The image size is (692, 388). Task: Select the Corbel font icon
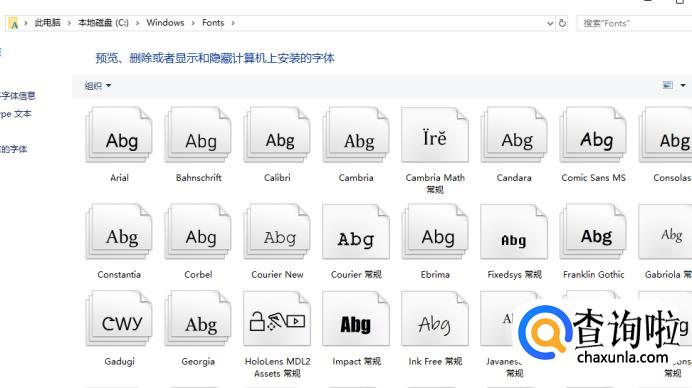pyautogui.click(x=198, y=232)
